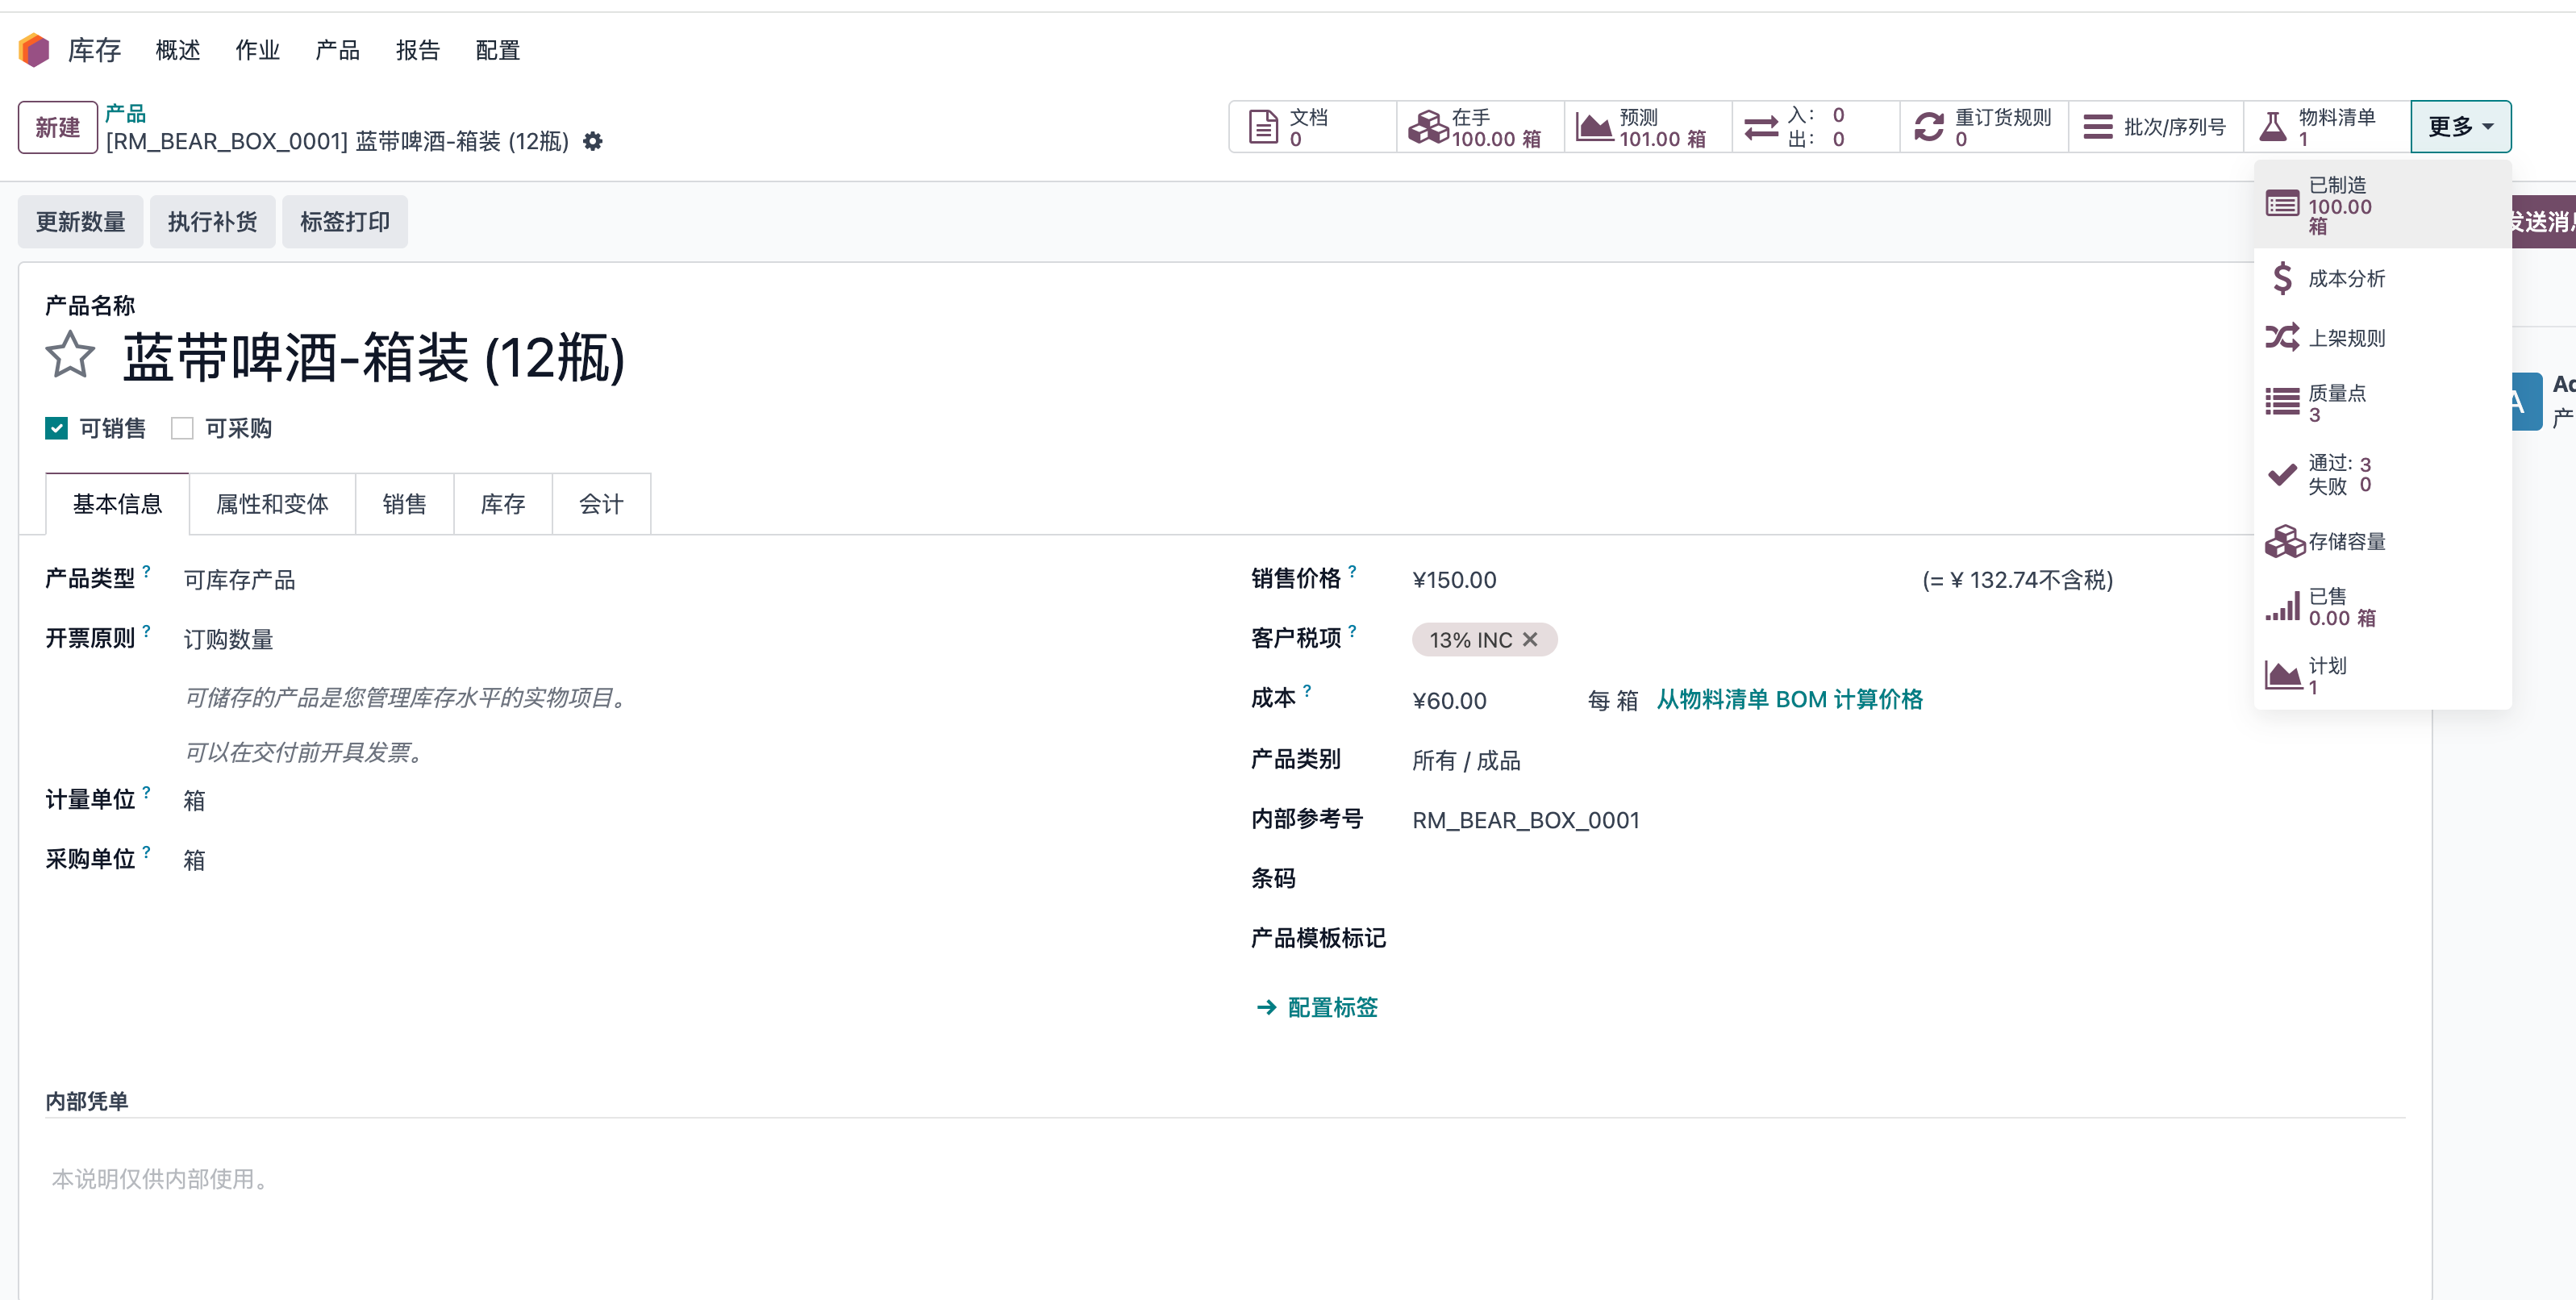Open 已售 0.00 箱 sold entry
Image resolution: width=2576 pixels, height=1300 pixels.
click(2382, 607)
